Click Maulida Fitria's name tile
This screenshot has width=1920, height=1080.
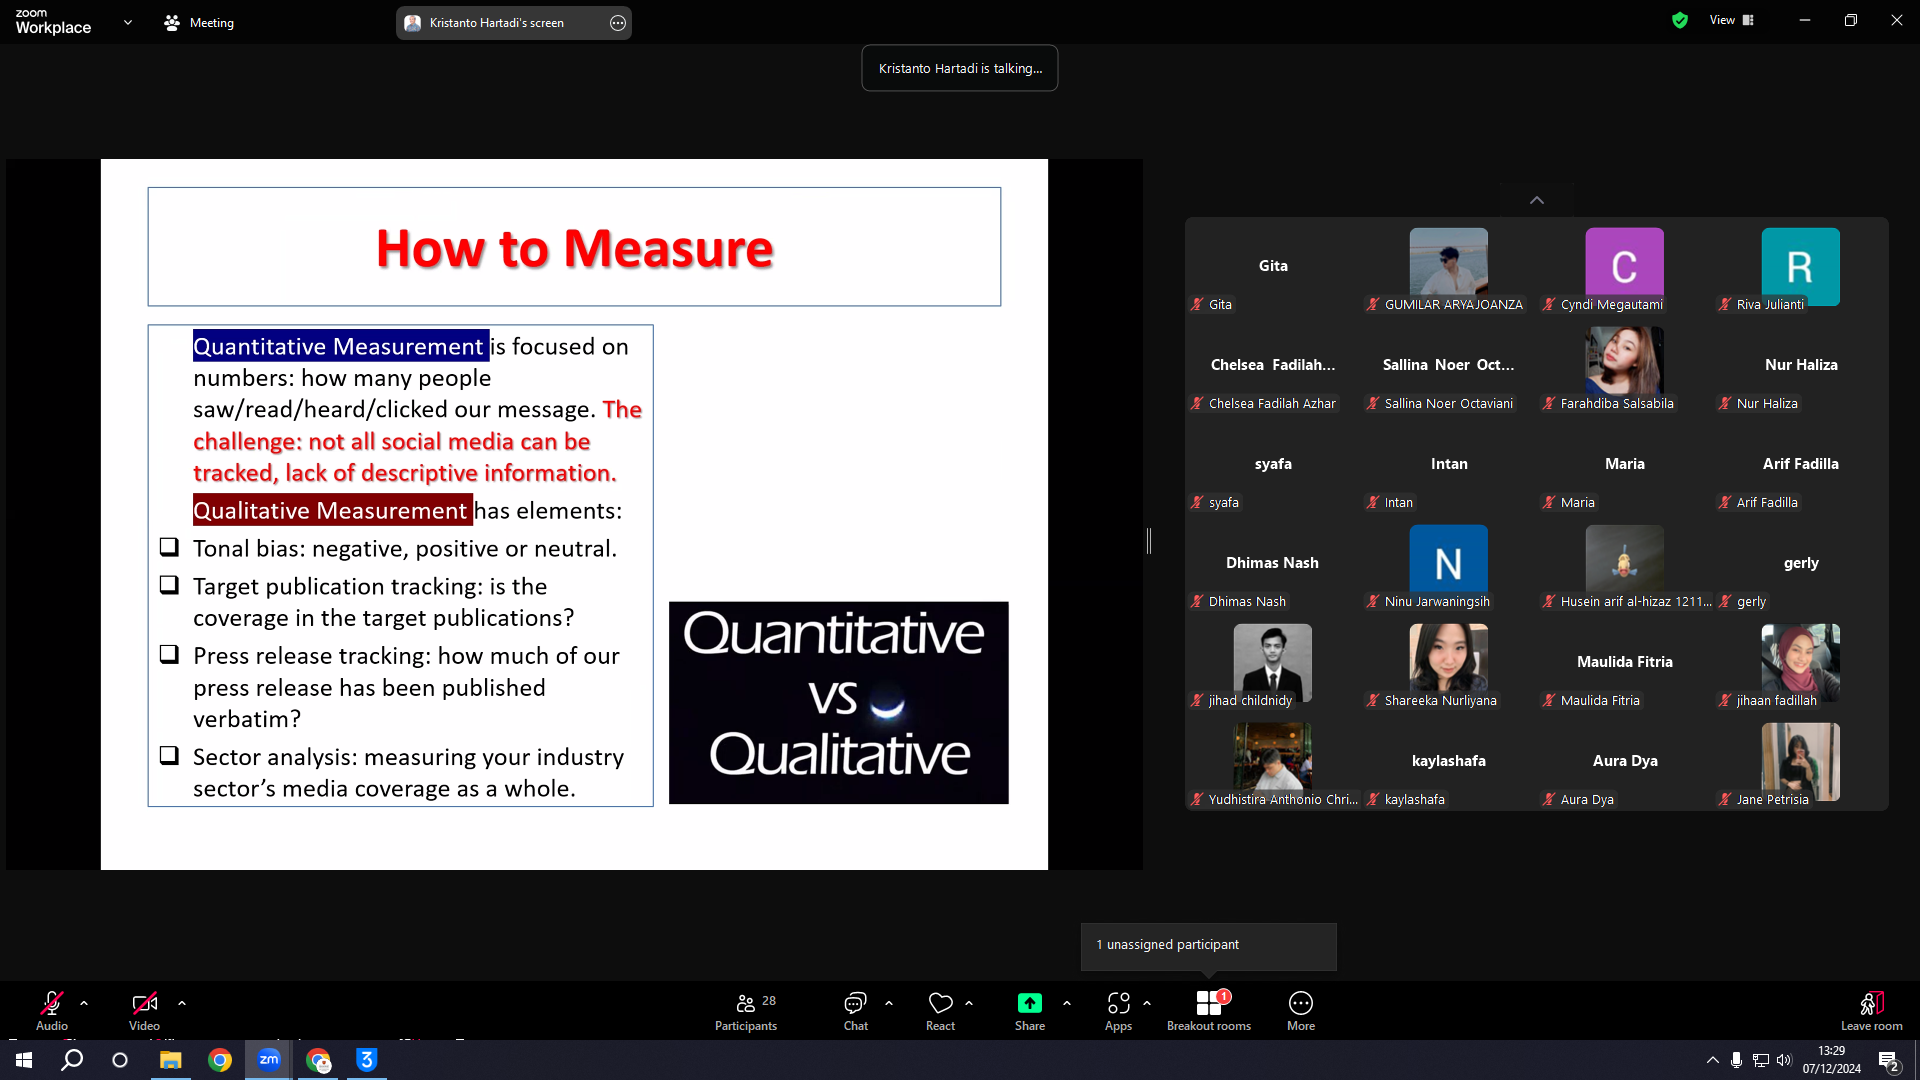tap(1625, 663)
